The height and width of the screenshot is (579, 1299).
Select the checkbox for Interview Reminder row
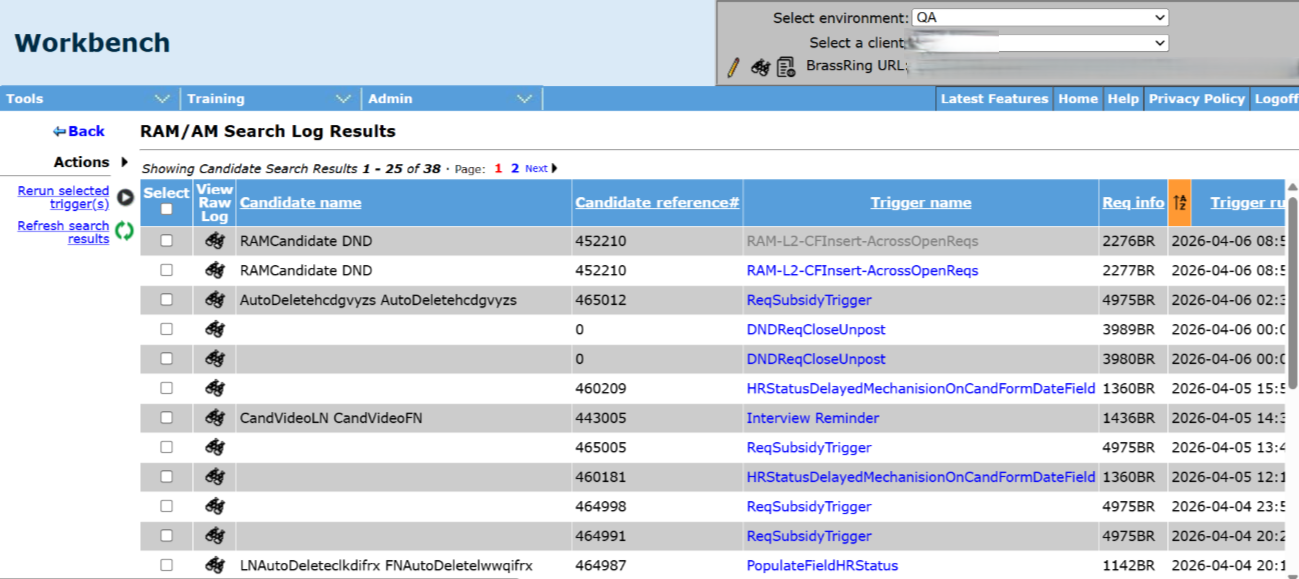pos(166,418)
